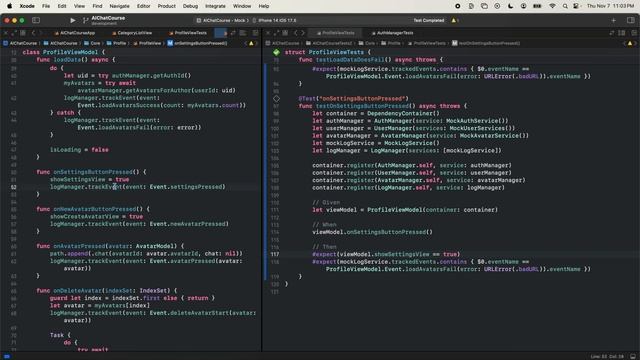Click the Test Completed activity status
Viewport: 640px width, 360px height.
pos(429,20)
